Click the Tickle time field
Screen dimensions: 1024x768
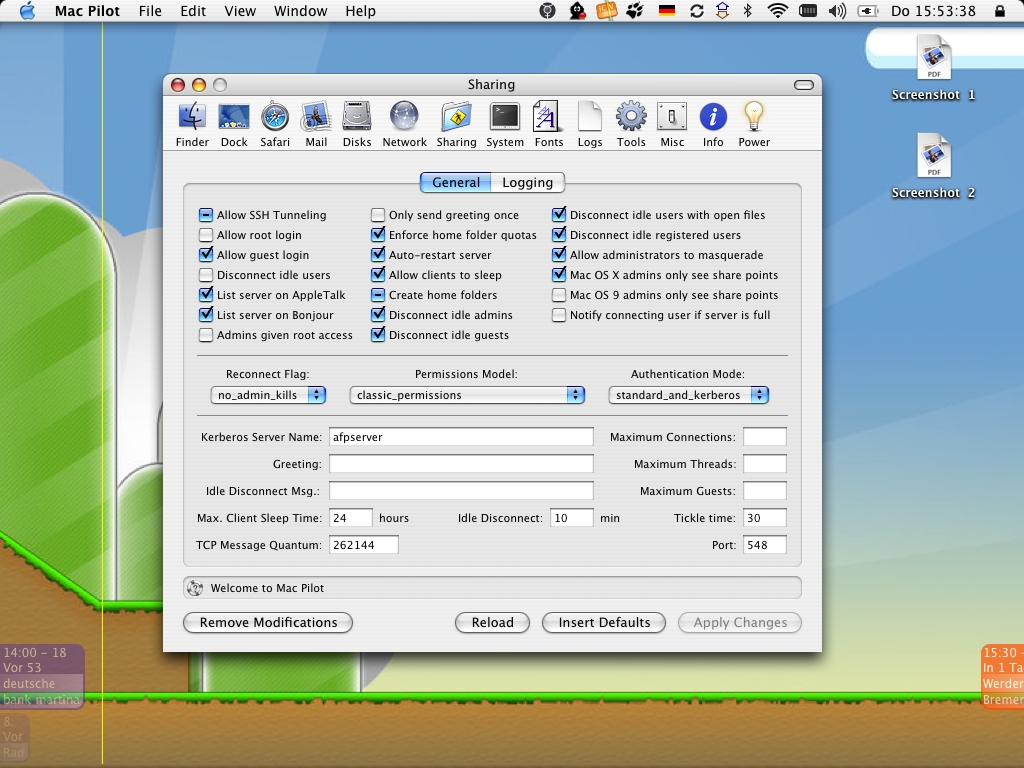pos(765,518)
